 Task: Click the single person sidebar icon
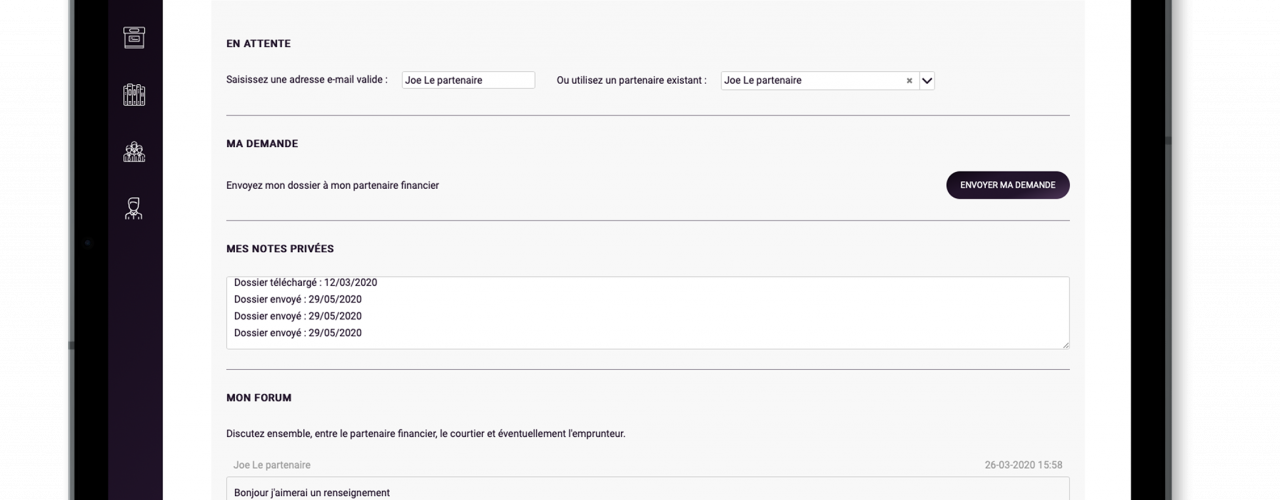point(134,208)
